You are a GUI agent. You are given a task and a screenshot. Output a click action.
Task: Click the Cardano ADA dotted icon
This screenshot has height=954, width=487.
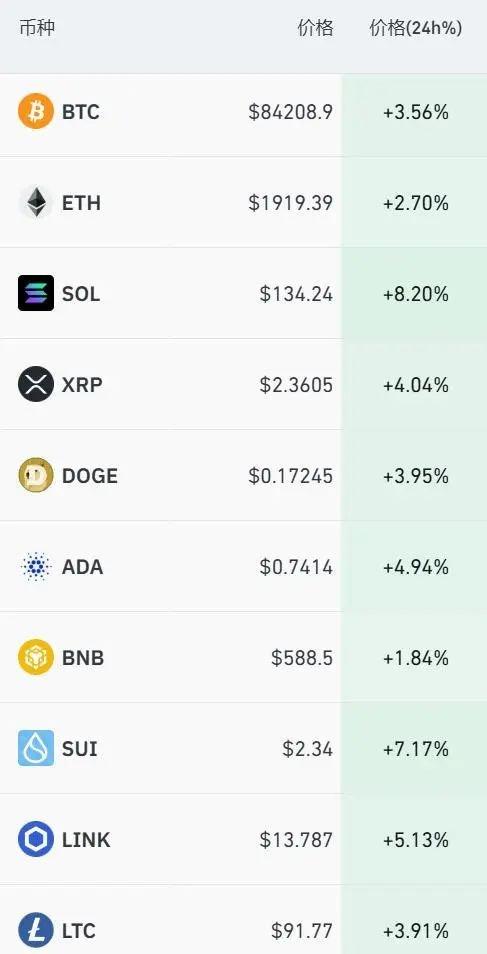[x=36, y=566]
